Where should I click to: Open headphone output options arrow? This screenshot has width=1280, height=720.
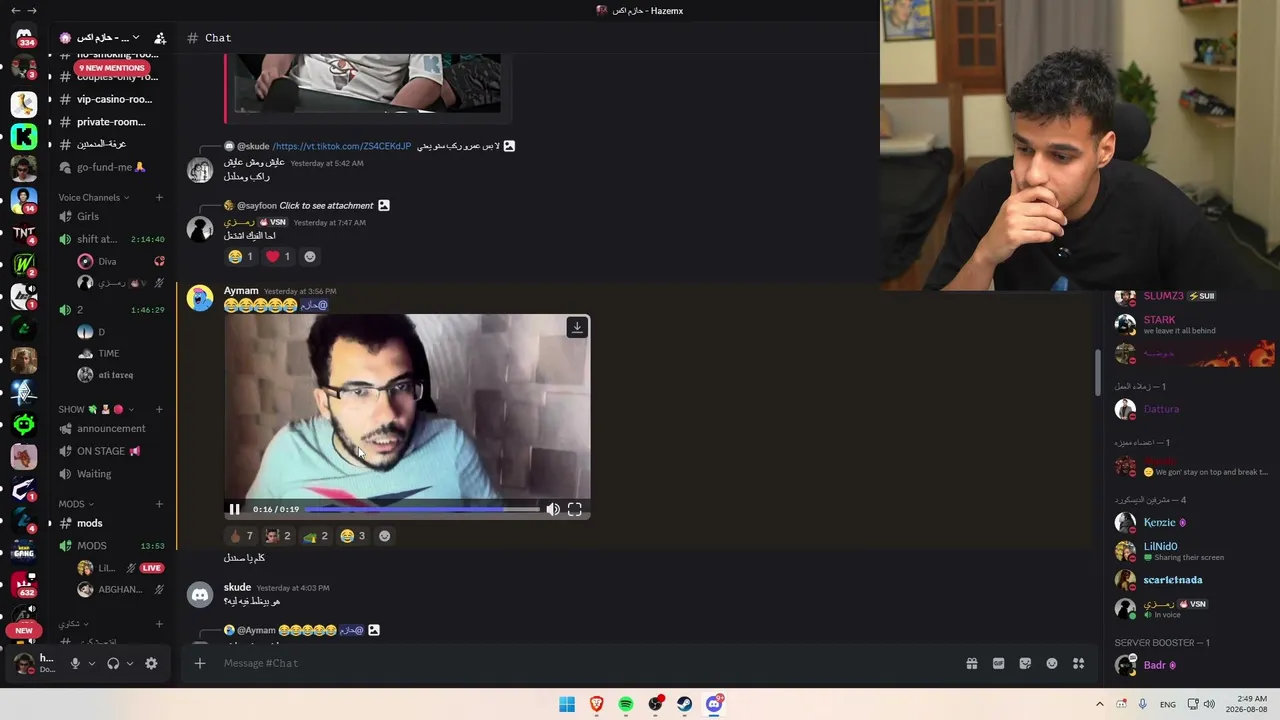[130, 663]
